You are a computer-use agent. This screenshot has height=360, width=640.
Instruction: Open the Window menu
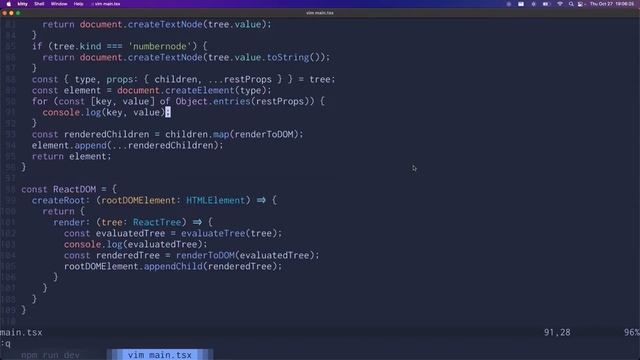click(59, 4)
